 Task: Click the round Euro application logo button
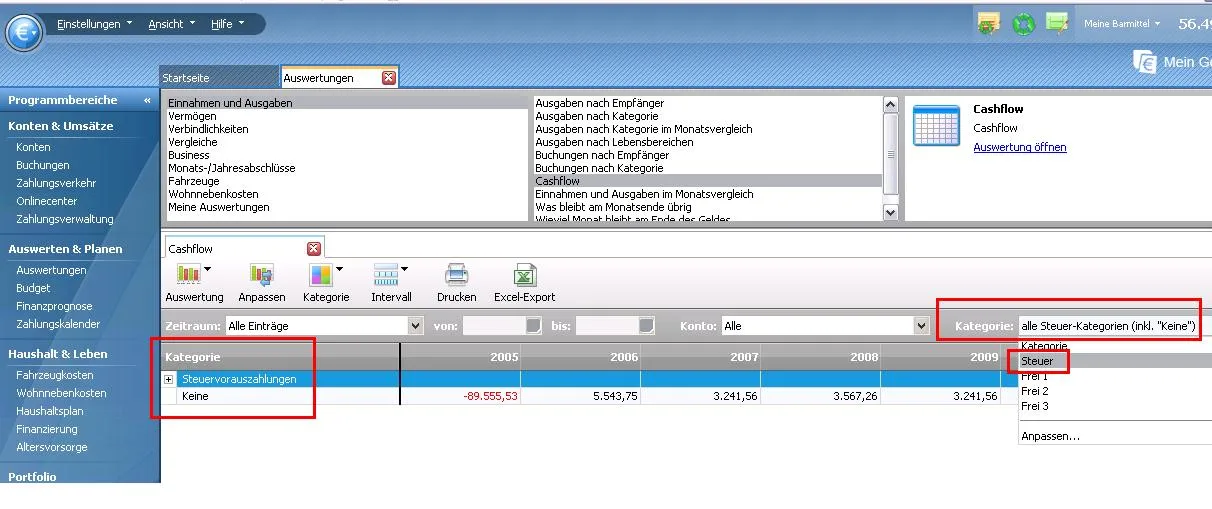pos(24,33)
